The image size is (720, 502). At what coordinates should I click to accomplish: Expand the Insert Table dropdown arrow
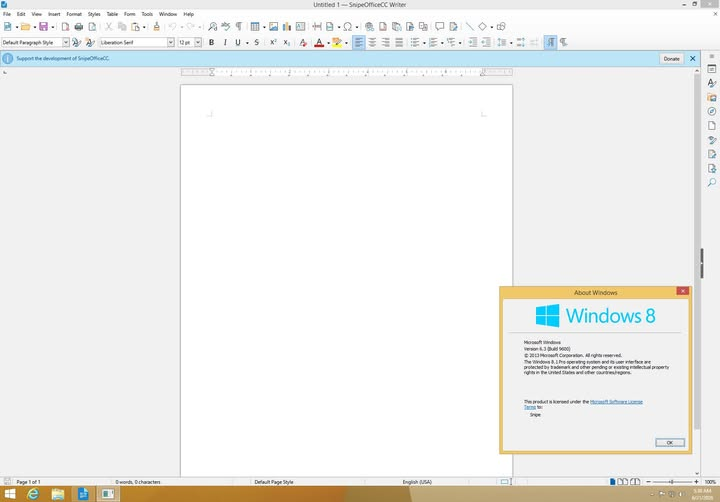point(264,27)
